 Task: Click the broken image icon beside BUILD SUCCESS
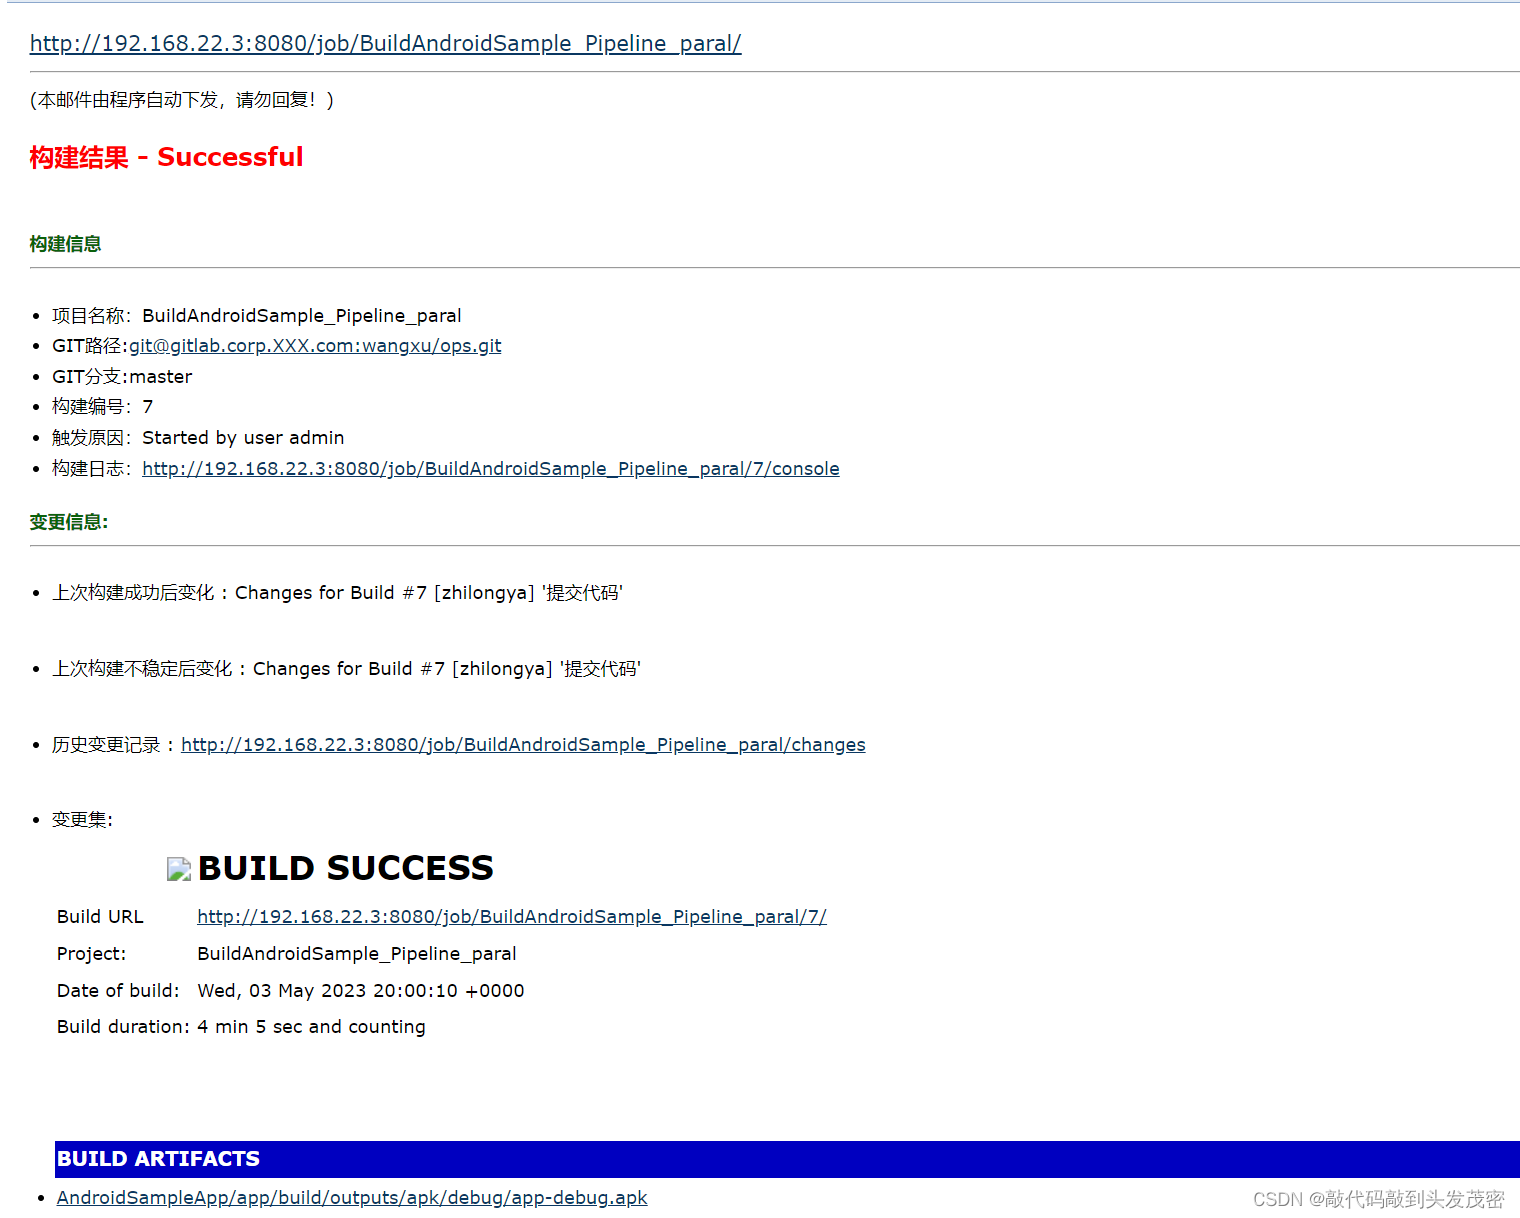click(x=178, y=869)
